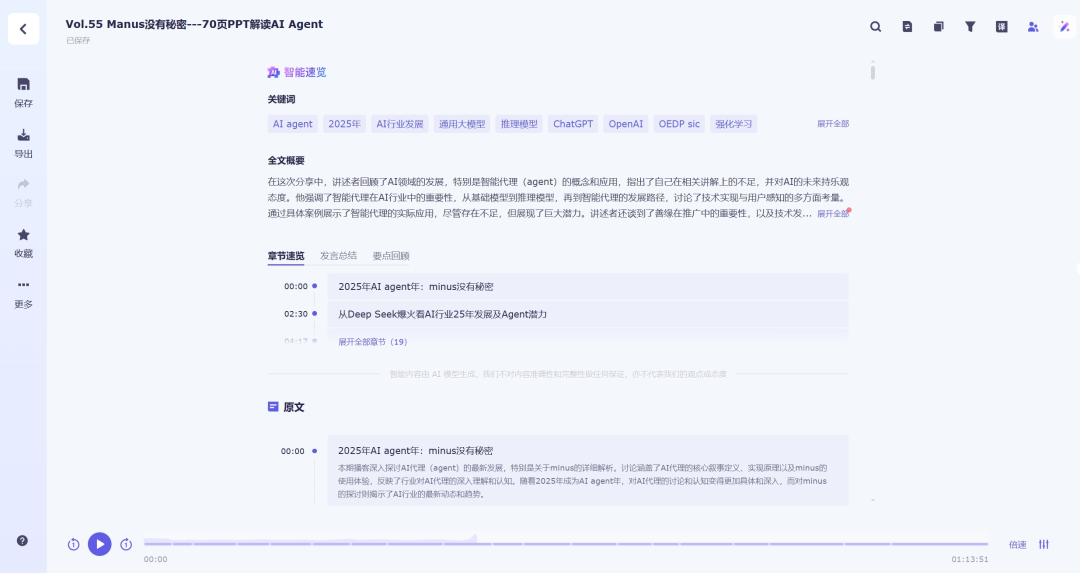
Task: Click the AI magic wand icon
Action: pyautogui.click(x=1064, y=27)
